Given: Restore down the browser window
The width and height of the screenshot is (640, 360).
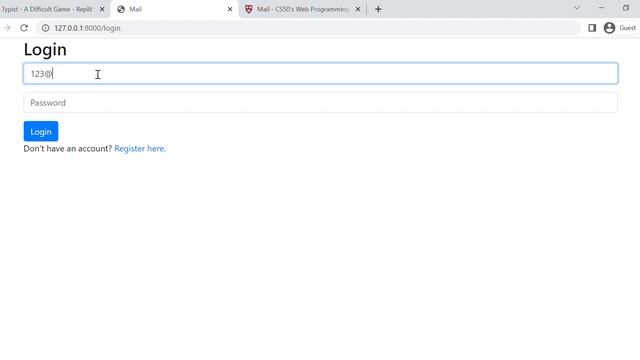Looking at the screenshot, I should [626, 8].
